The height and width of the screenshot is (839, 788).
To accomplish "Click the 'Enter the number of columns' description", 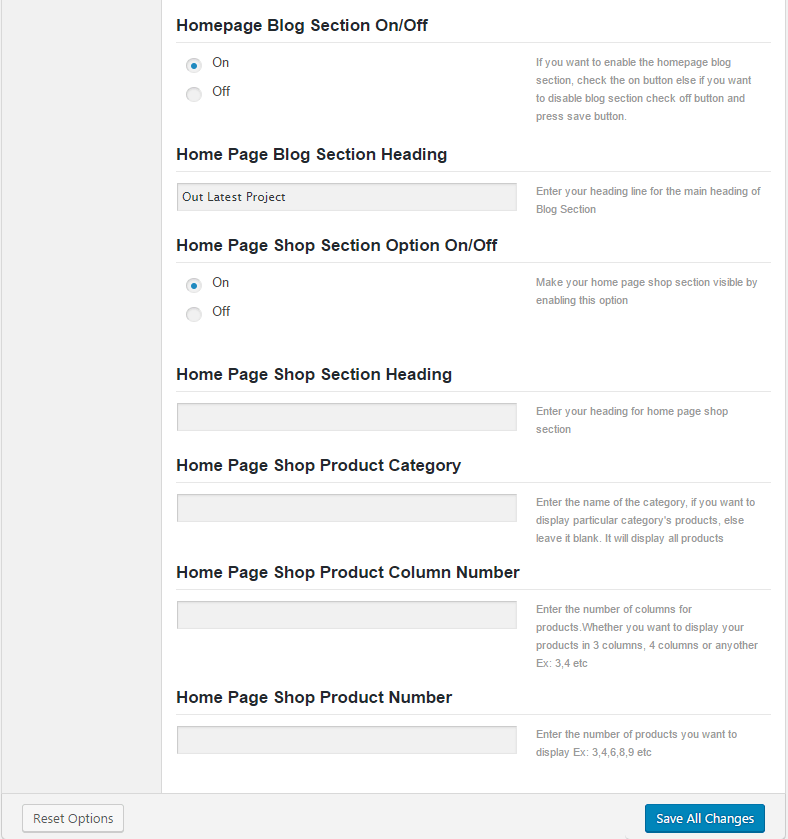I will tap(647, 636).
